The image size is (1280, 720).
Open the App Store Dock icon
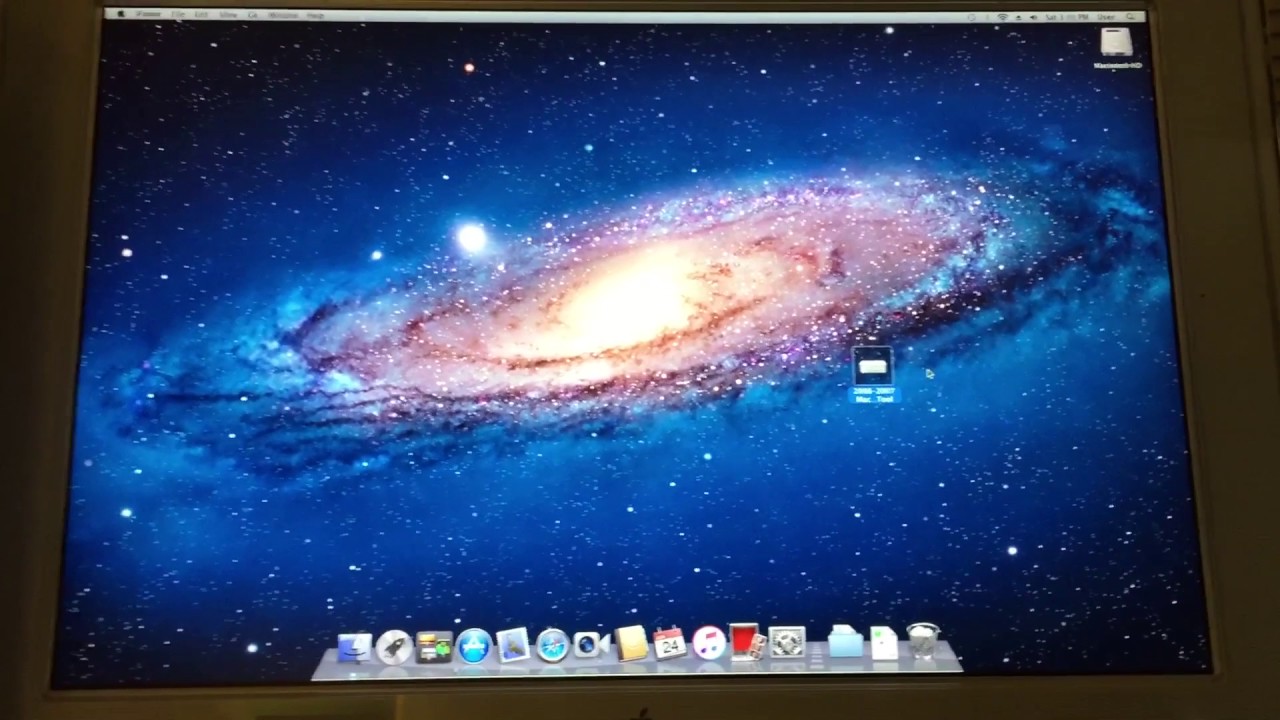tap(474, 646)
